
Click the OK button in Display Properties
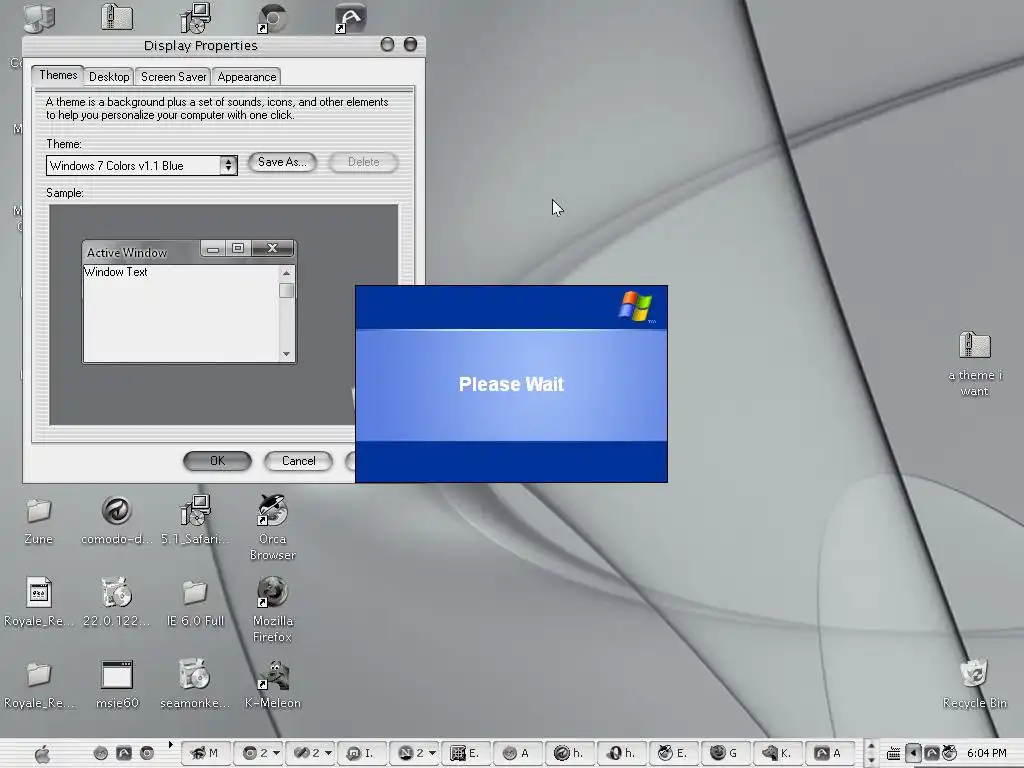tap(217, 461)
